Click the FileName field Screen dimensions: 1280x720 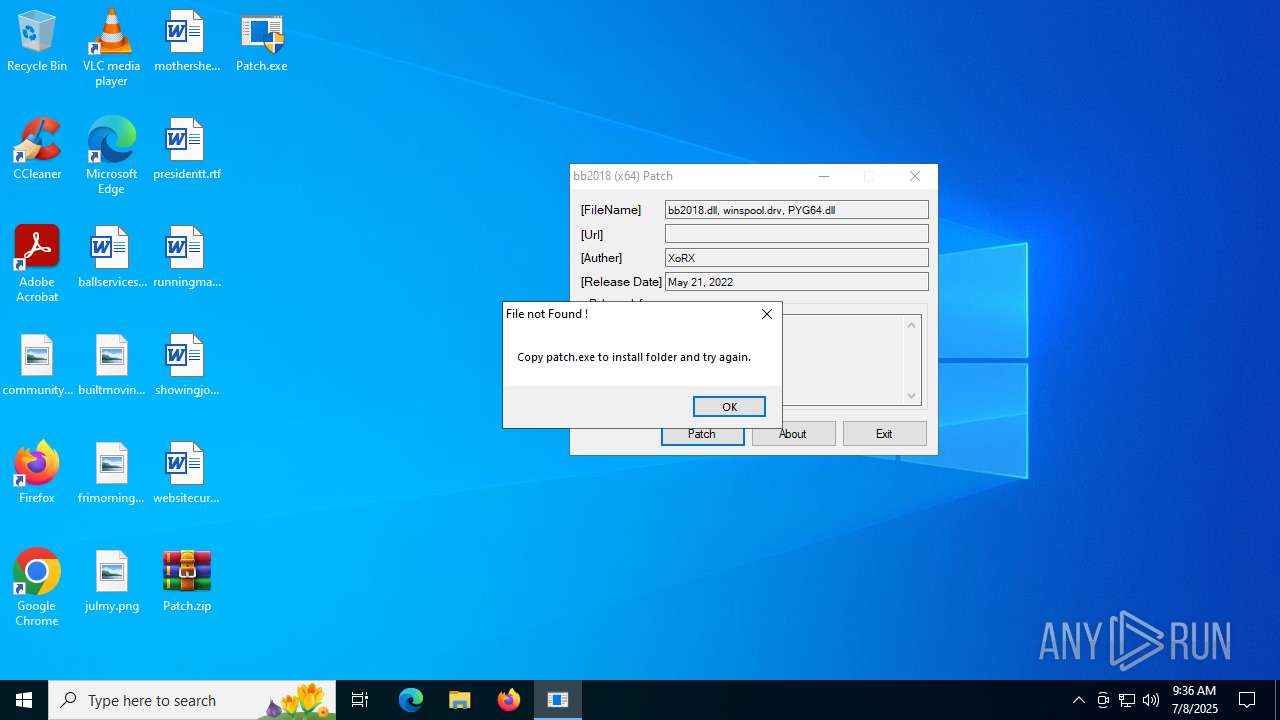pos(797,210)
